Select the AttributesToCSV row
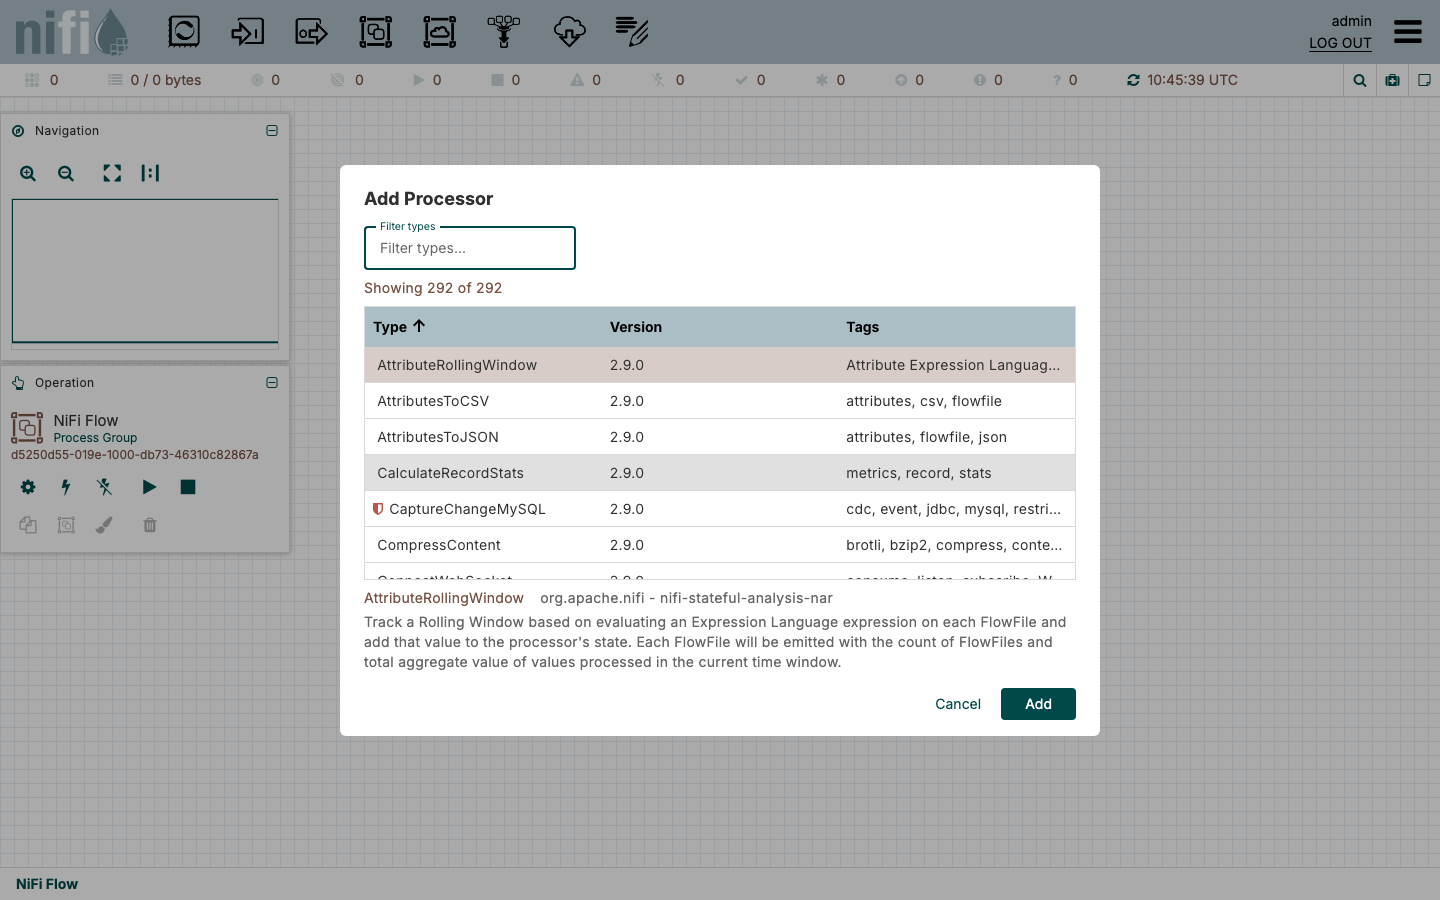 [720, 401]
